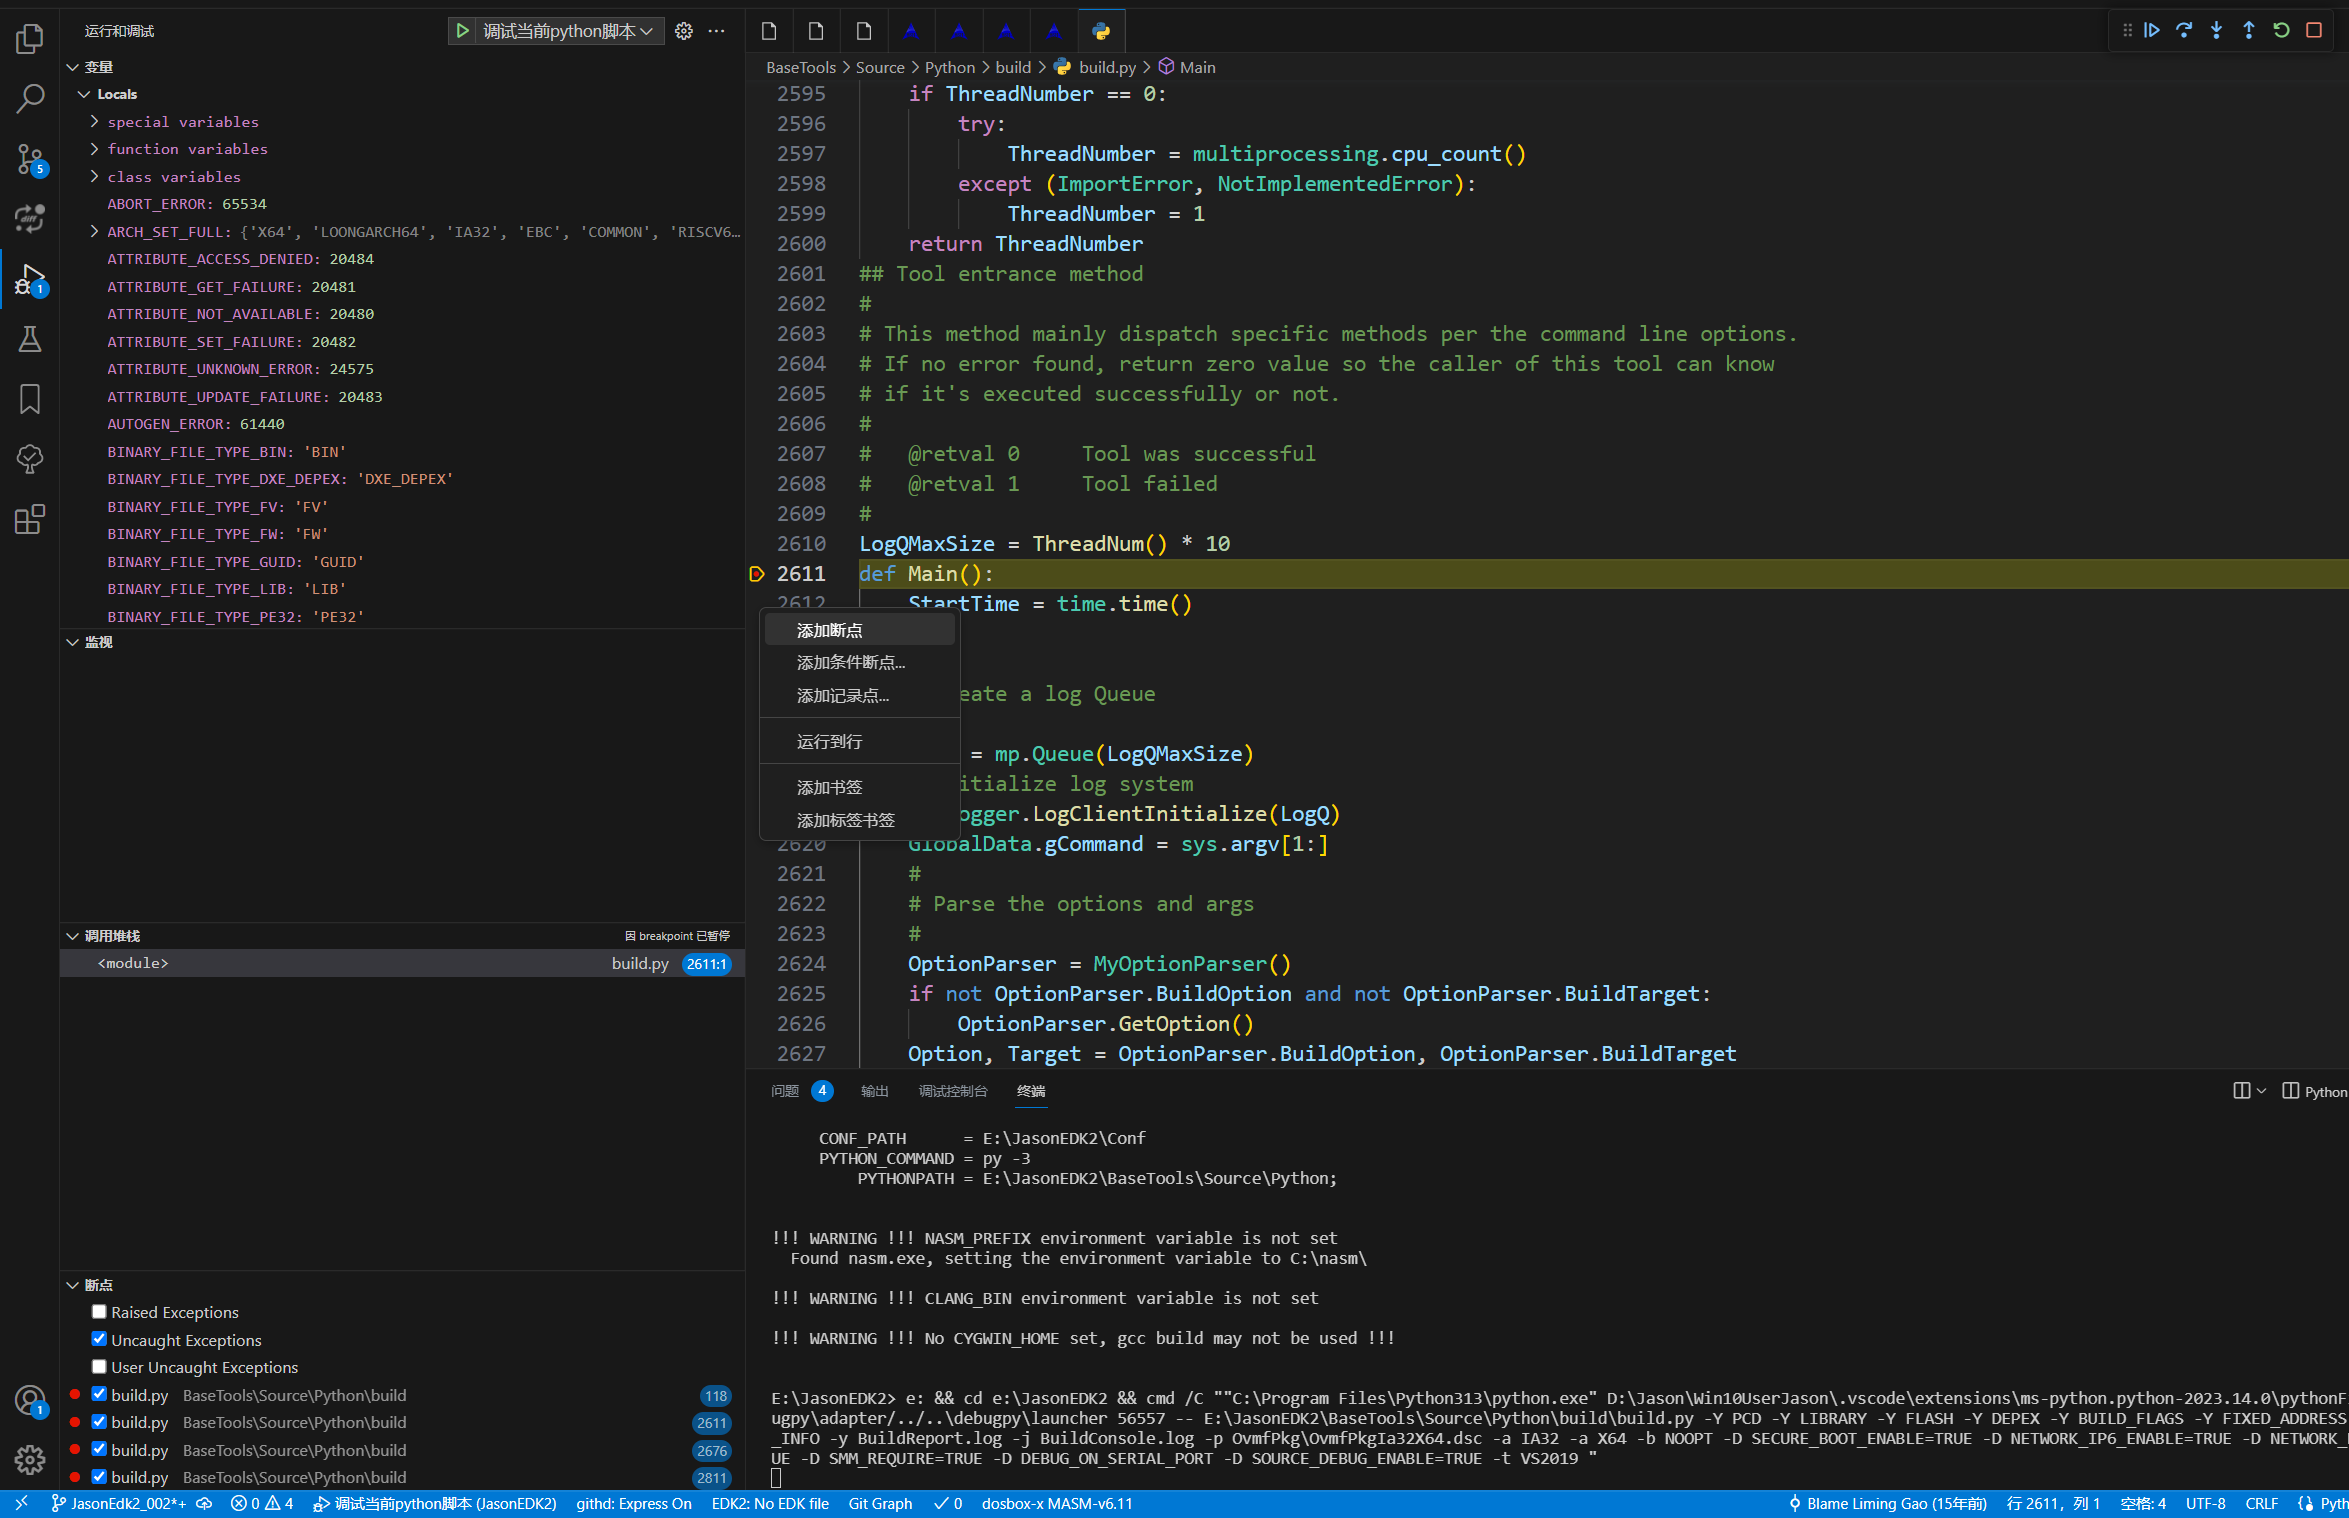Open the Accounts icon in activity bar
The image size is (2349, 1518).
[x=30, y=1400]
